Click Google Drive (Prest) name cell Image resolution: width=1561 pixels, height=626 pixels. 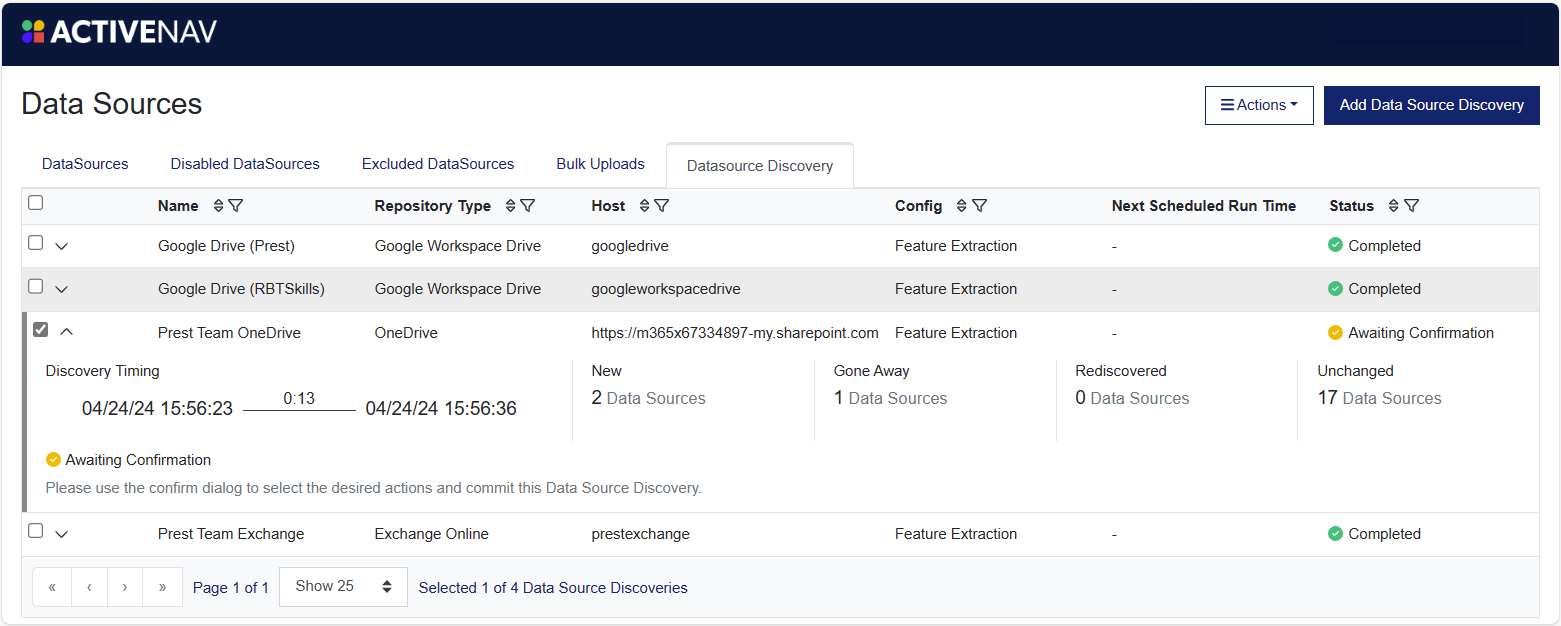pos(226,246)
